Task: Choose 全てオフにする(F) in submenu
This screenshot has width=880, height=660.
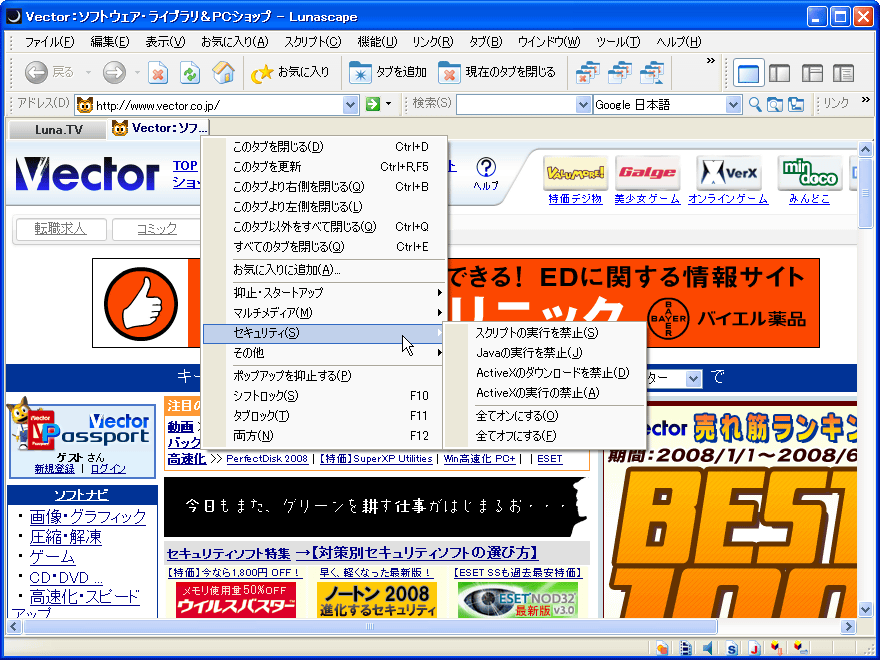Action: [x=545, y=436]
